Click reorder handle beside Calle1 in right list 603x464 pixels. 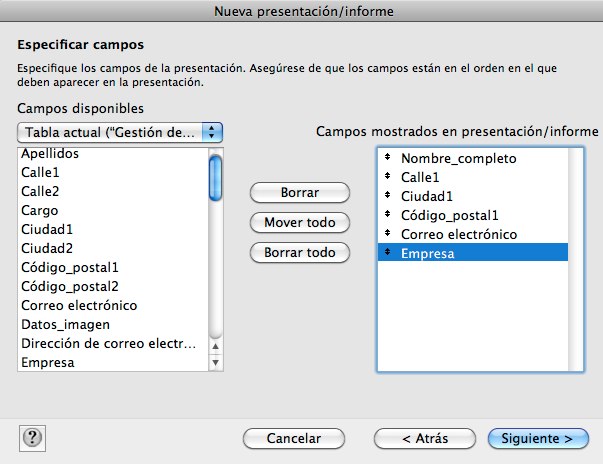(x=388, y=176)
